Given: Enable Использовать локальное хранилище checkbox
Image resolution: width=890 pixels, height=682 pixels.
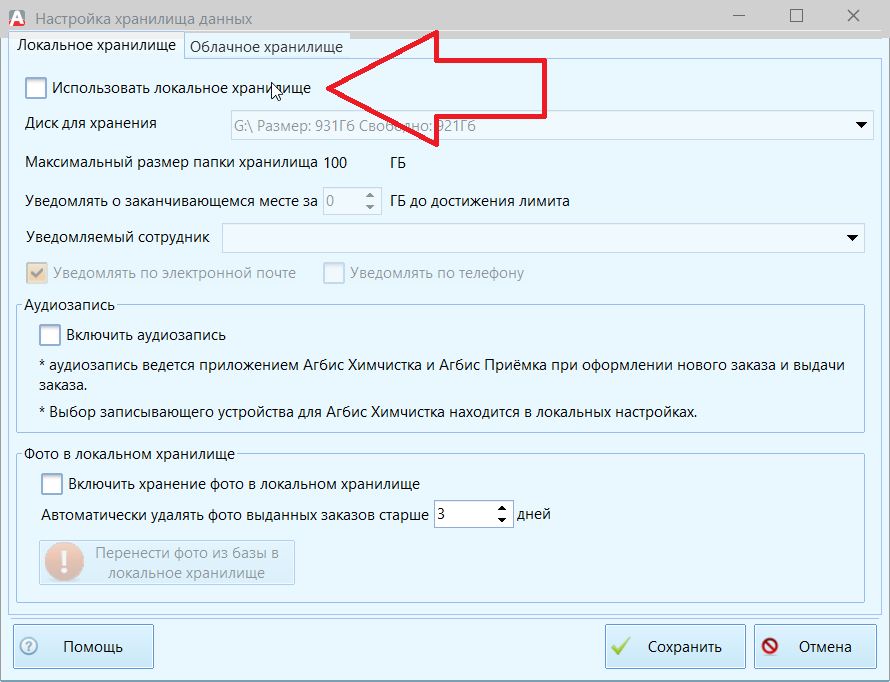Looking at the screenshot, I should (x=36, y=88).
